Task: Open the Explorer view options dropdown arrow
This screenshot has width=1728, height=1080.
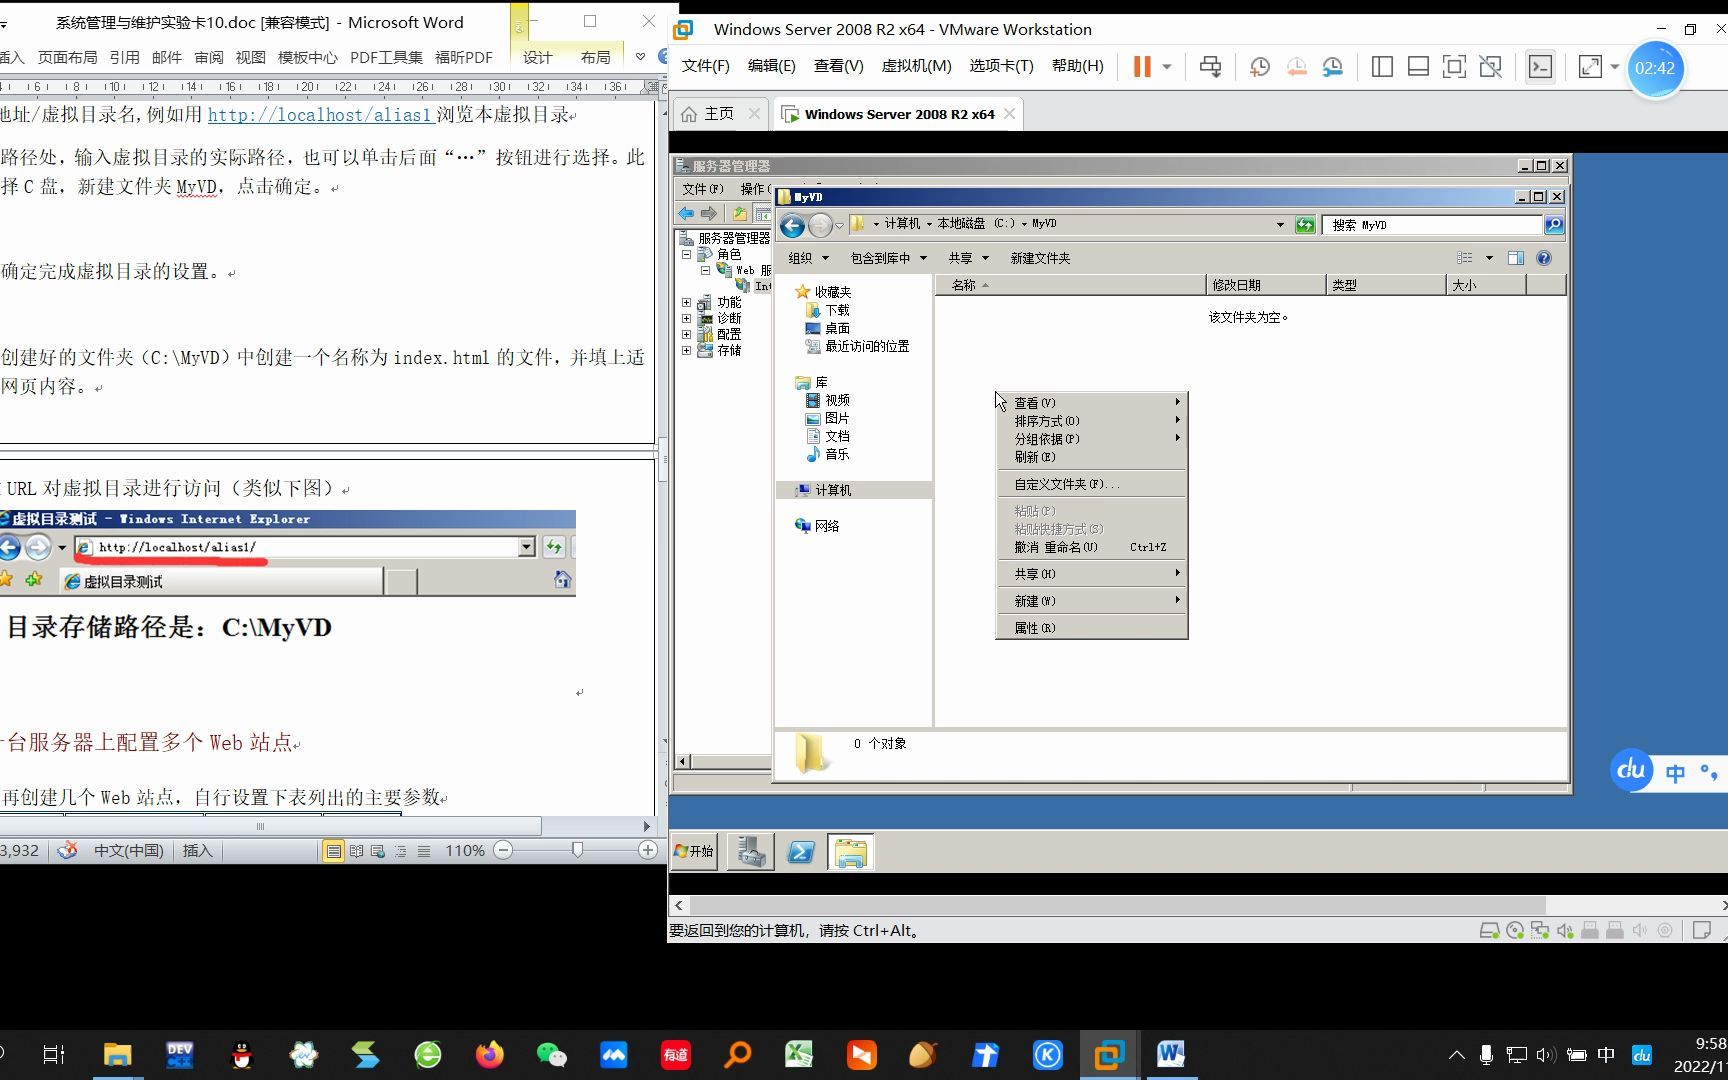Action: coord(1489,258)
